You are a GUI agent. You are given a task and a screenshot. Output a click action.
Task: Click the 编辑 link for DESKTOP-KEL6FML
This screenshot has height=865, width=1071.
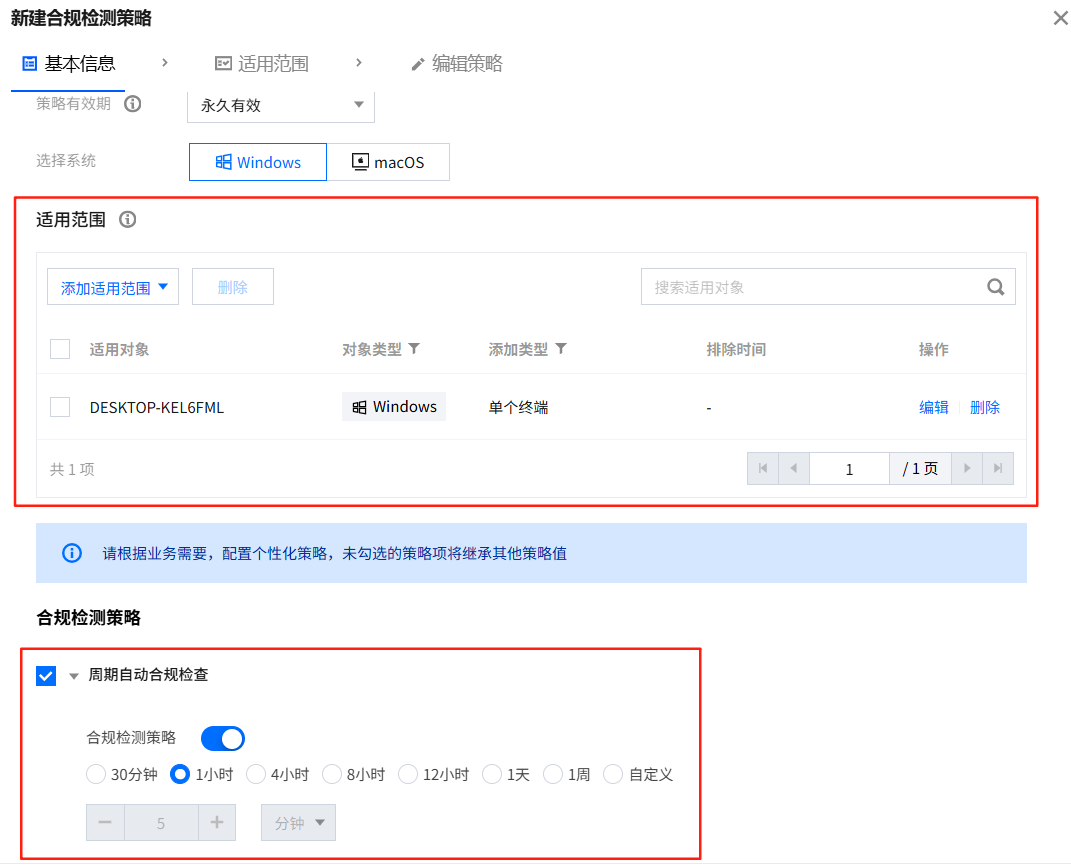click(933, 407)
